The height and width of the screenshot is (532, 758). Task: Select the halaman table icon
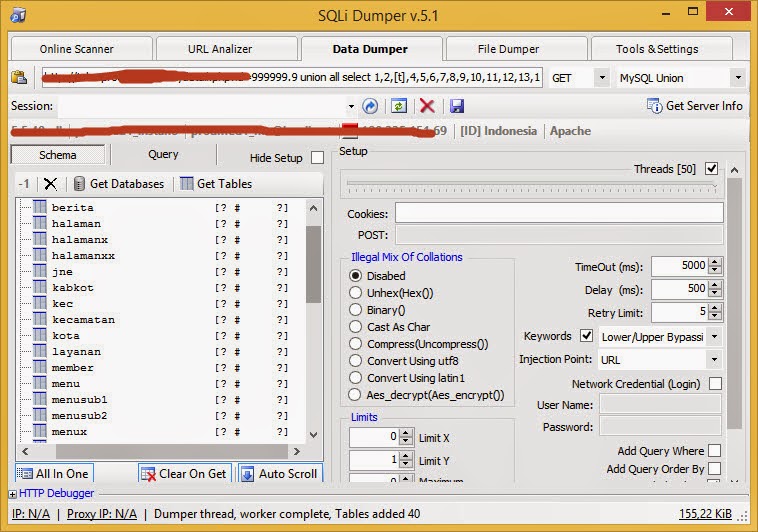(40, 223)
